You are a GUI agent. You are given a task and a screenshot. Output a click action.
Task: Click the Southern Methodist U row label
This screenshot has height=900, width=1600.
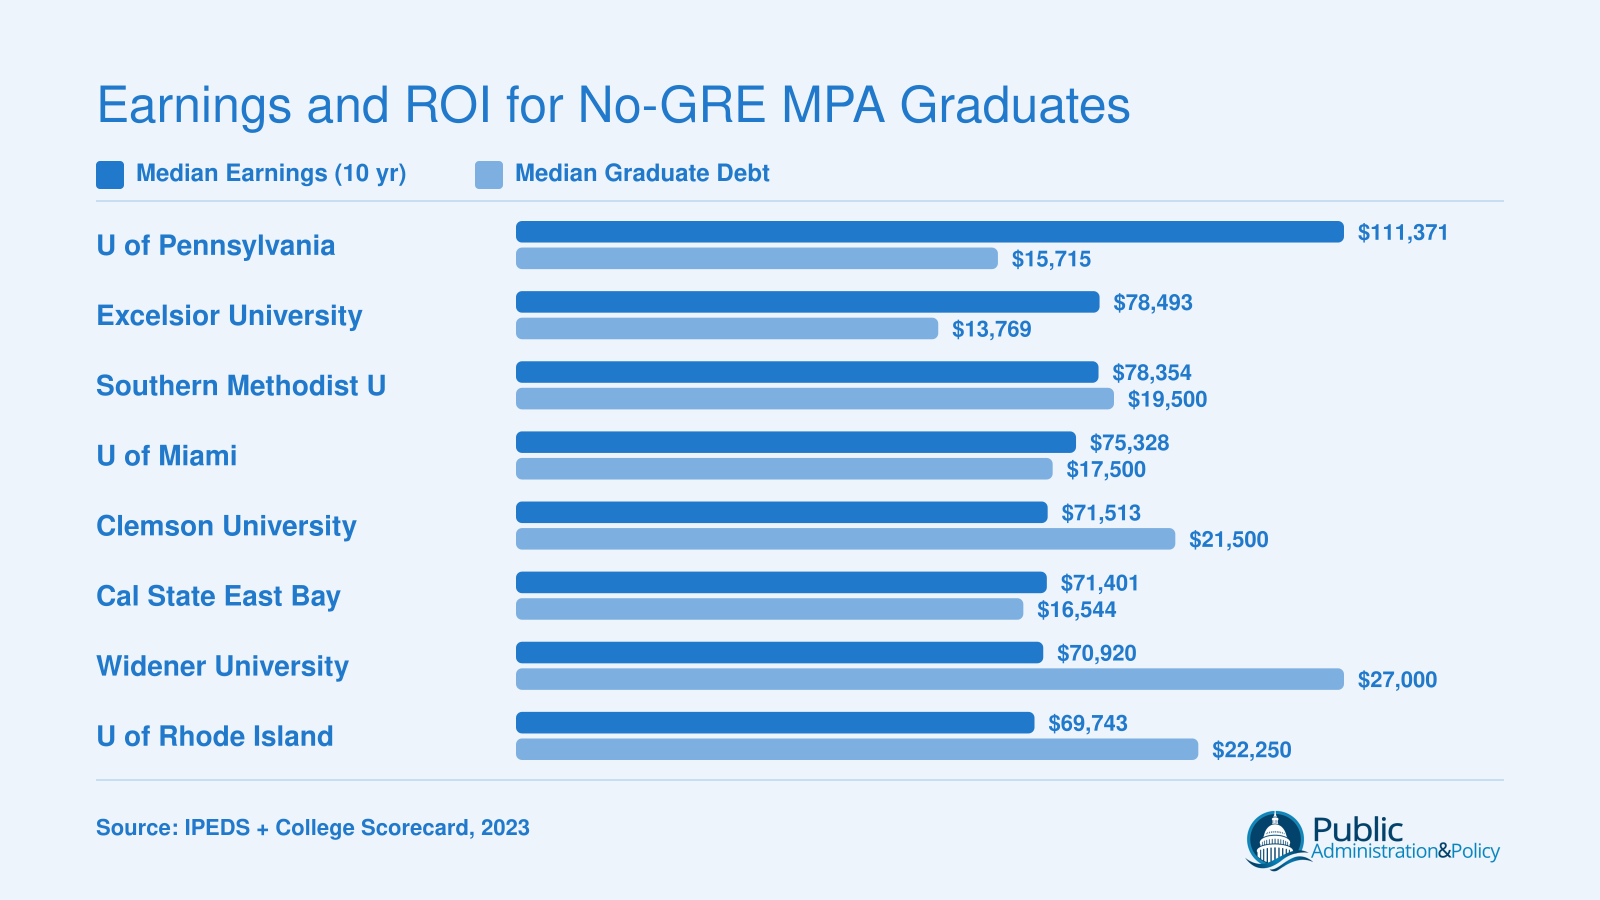(241, 385)
